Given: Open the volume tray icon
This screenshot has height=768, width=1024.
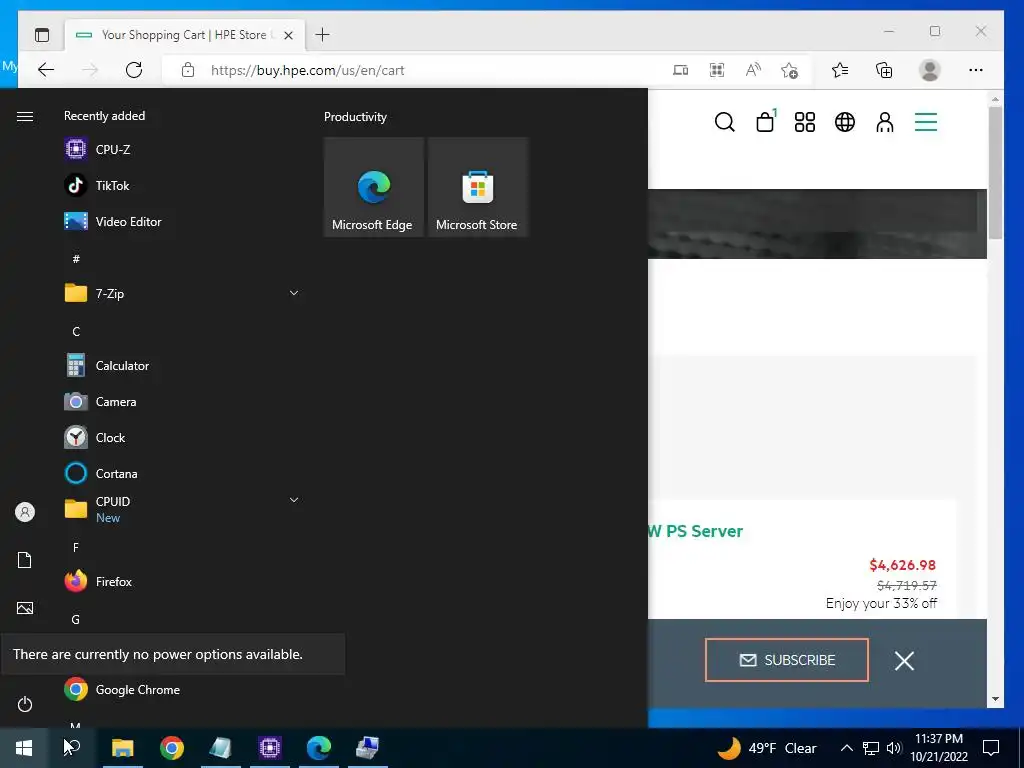Looking at the screenshot, I should 894,748.
